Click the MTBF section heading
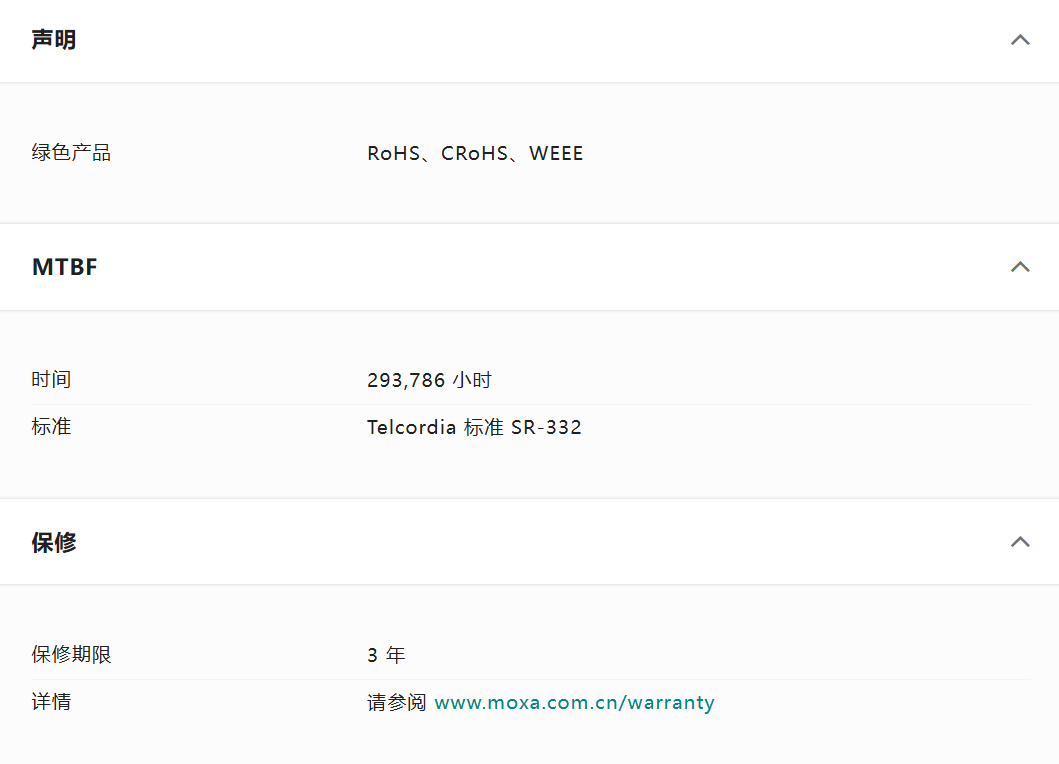 coord(65,267)
